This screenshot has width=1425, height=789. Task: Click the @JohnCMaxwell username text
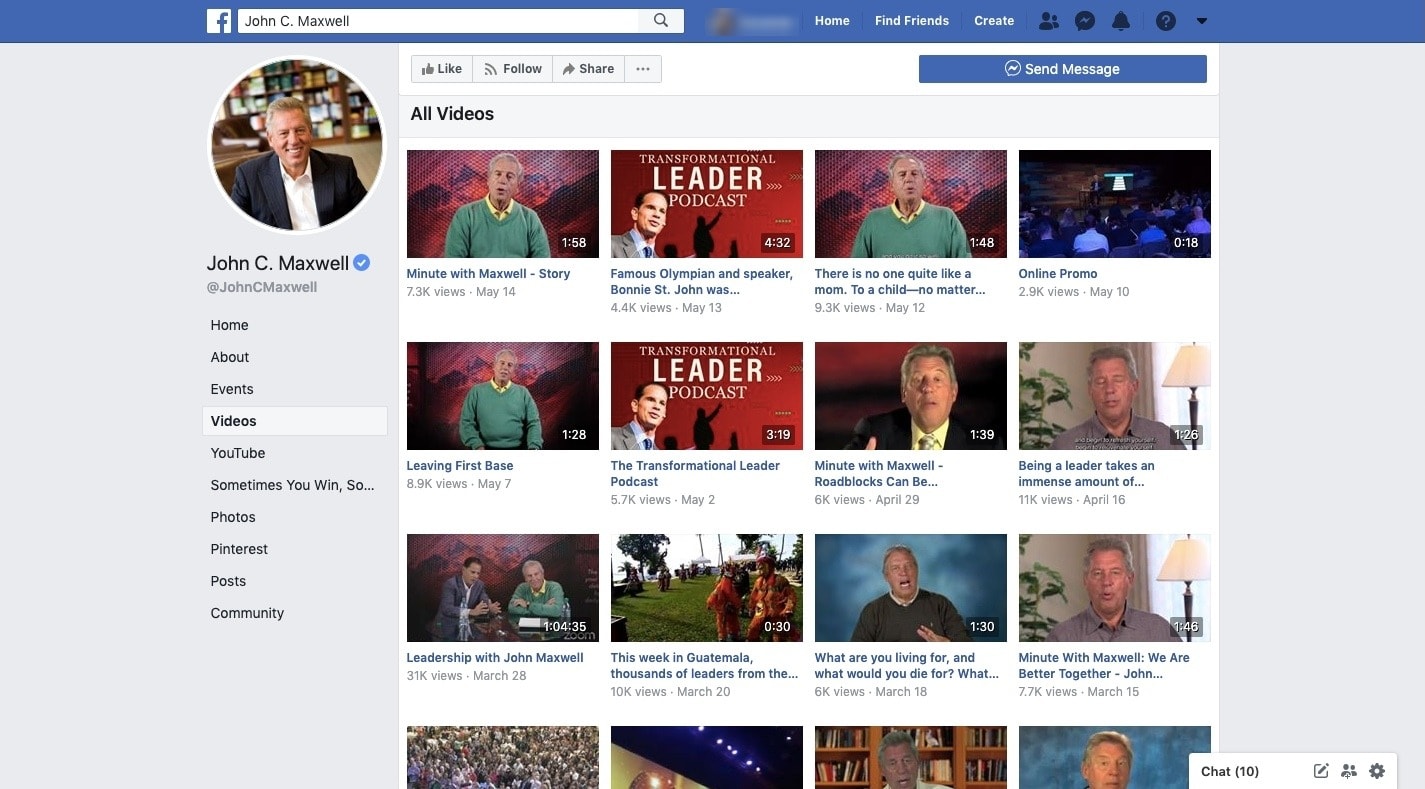click(262, 287)
